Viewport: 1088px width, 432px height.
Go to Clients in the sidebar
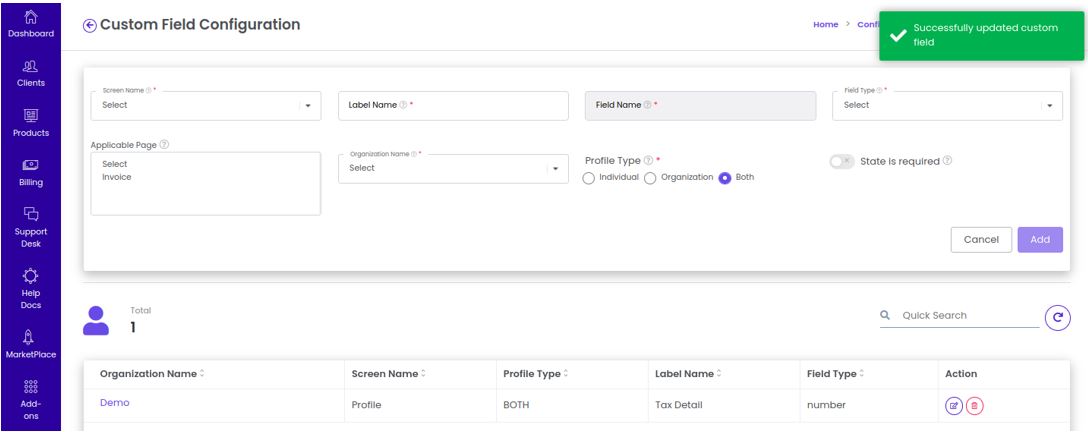click(31, 74)
